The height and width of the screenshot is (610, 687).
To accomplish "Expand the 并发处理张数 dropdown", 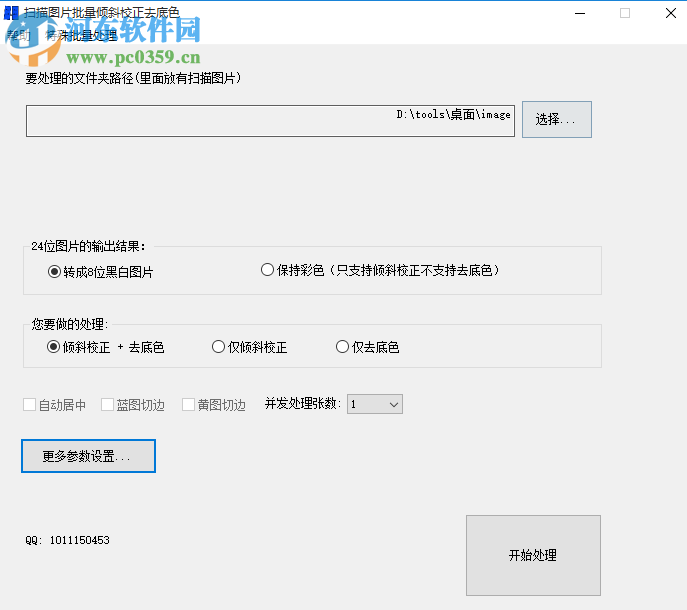I will [x=375, y=404].
